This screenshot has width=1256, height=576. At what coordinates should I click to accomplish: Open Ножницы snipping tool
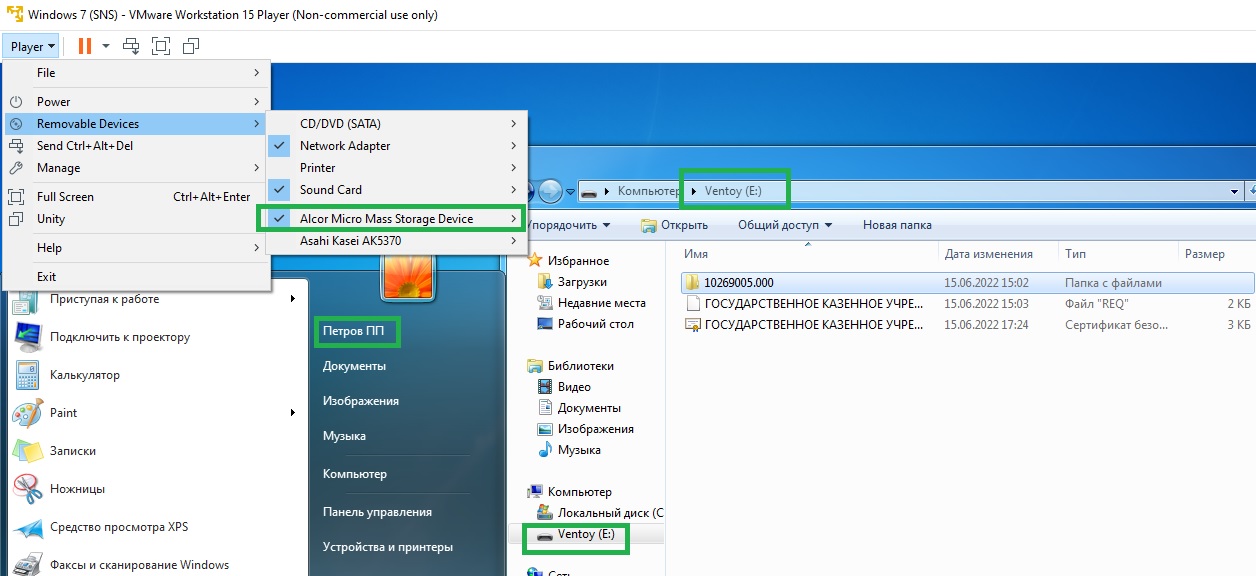click(77, 489)
